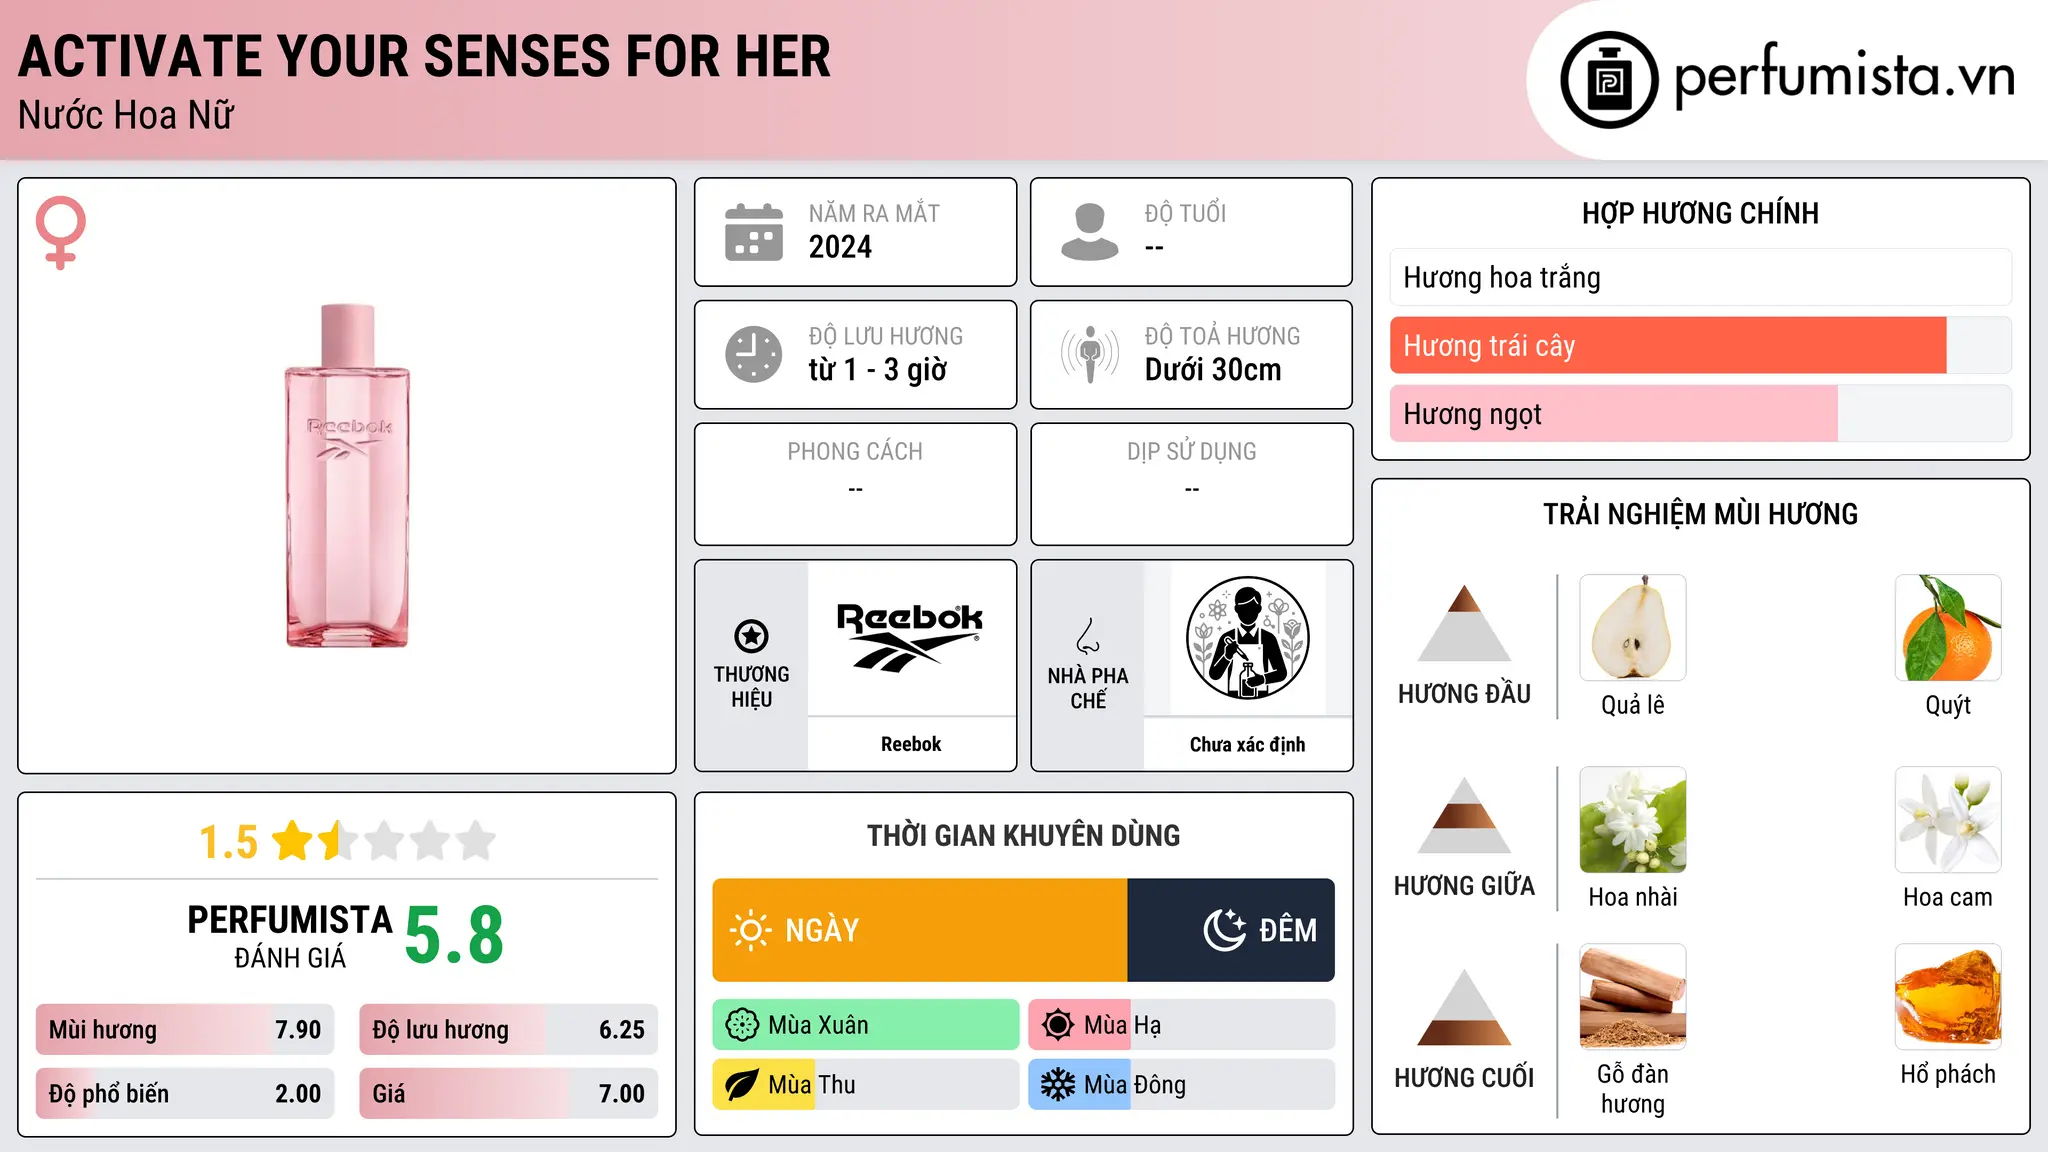The height and width of the screenshot is (1152, 2048).
Task: Click the calendar icon beside Năm ra mắt
Action: coord(754,232)
